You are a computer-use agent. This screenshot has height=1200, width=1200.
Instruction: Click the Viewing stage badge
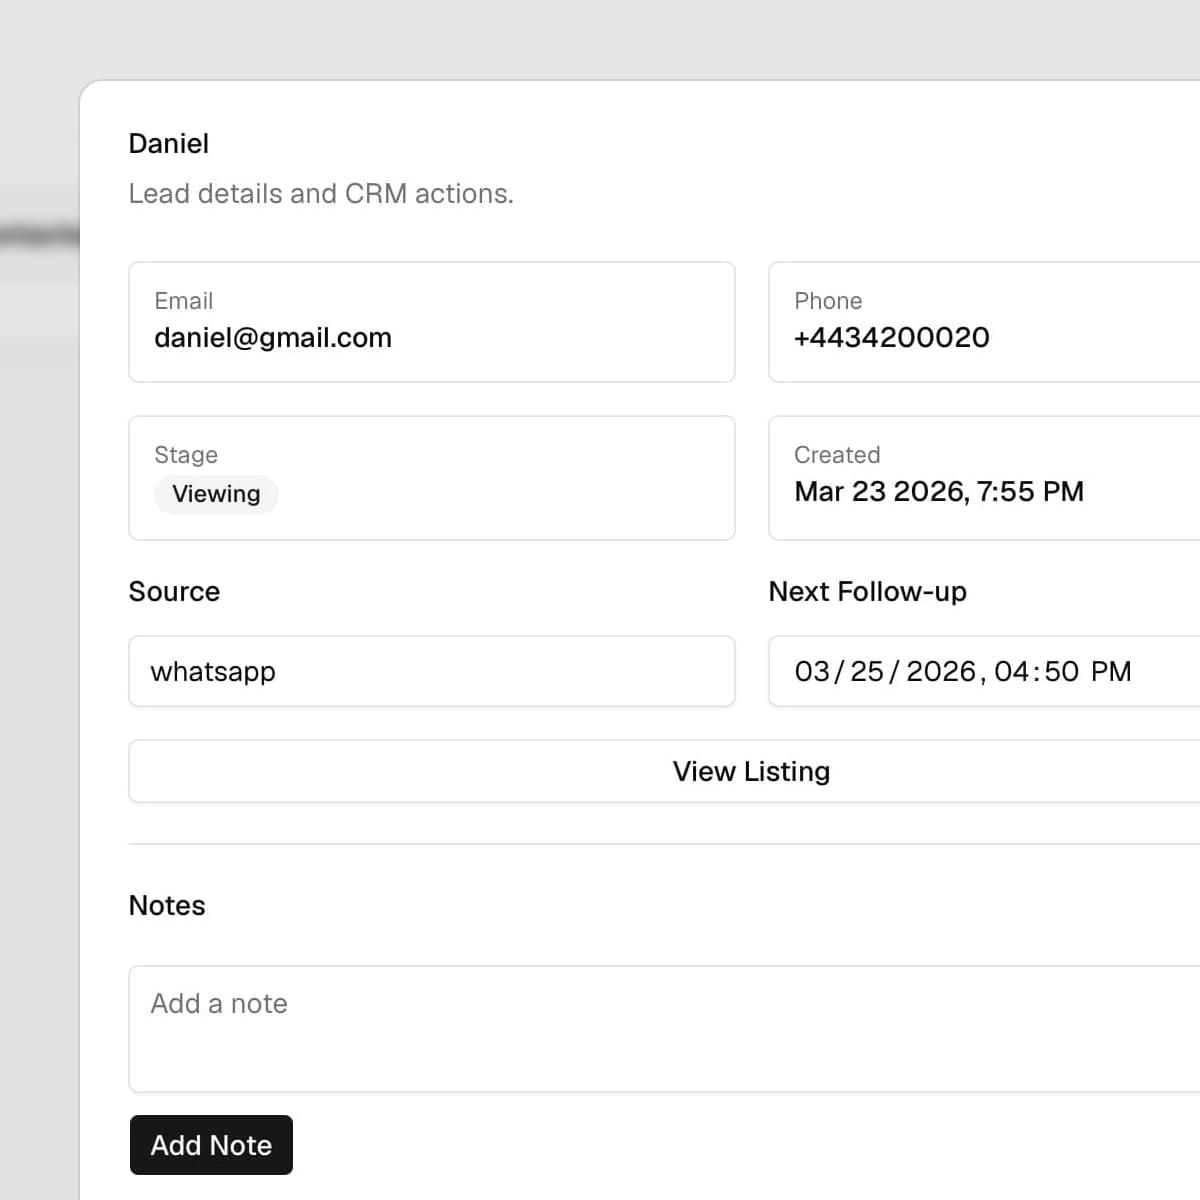(216, 494)
